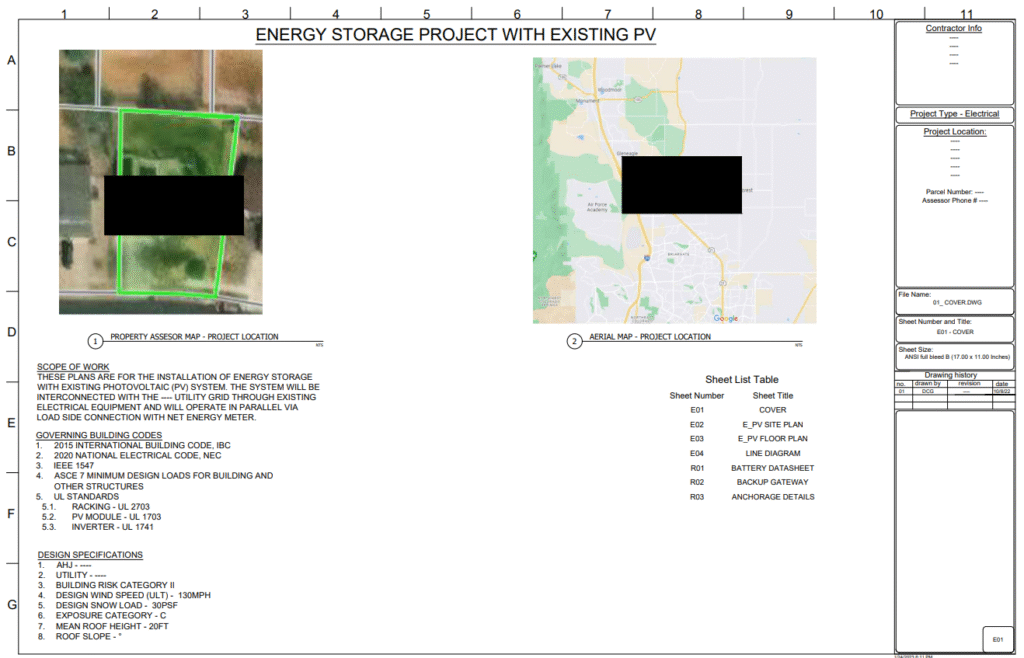Click the 'E_PV FLOOR PLAN' table row

click(x=748, y=439)
